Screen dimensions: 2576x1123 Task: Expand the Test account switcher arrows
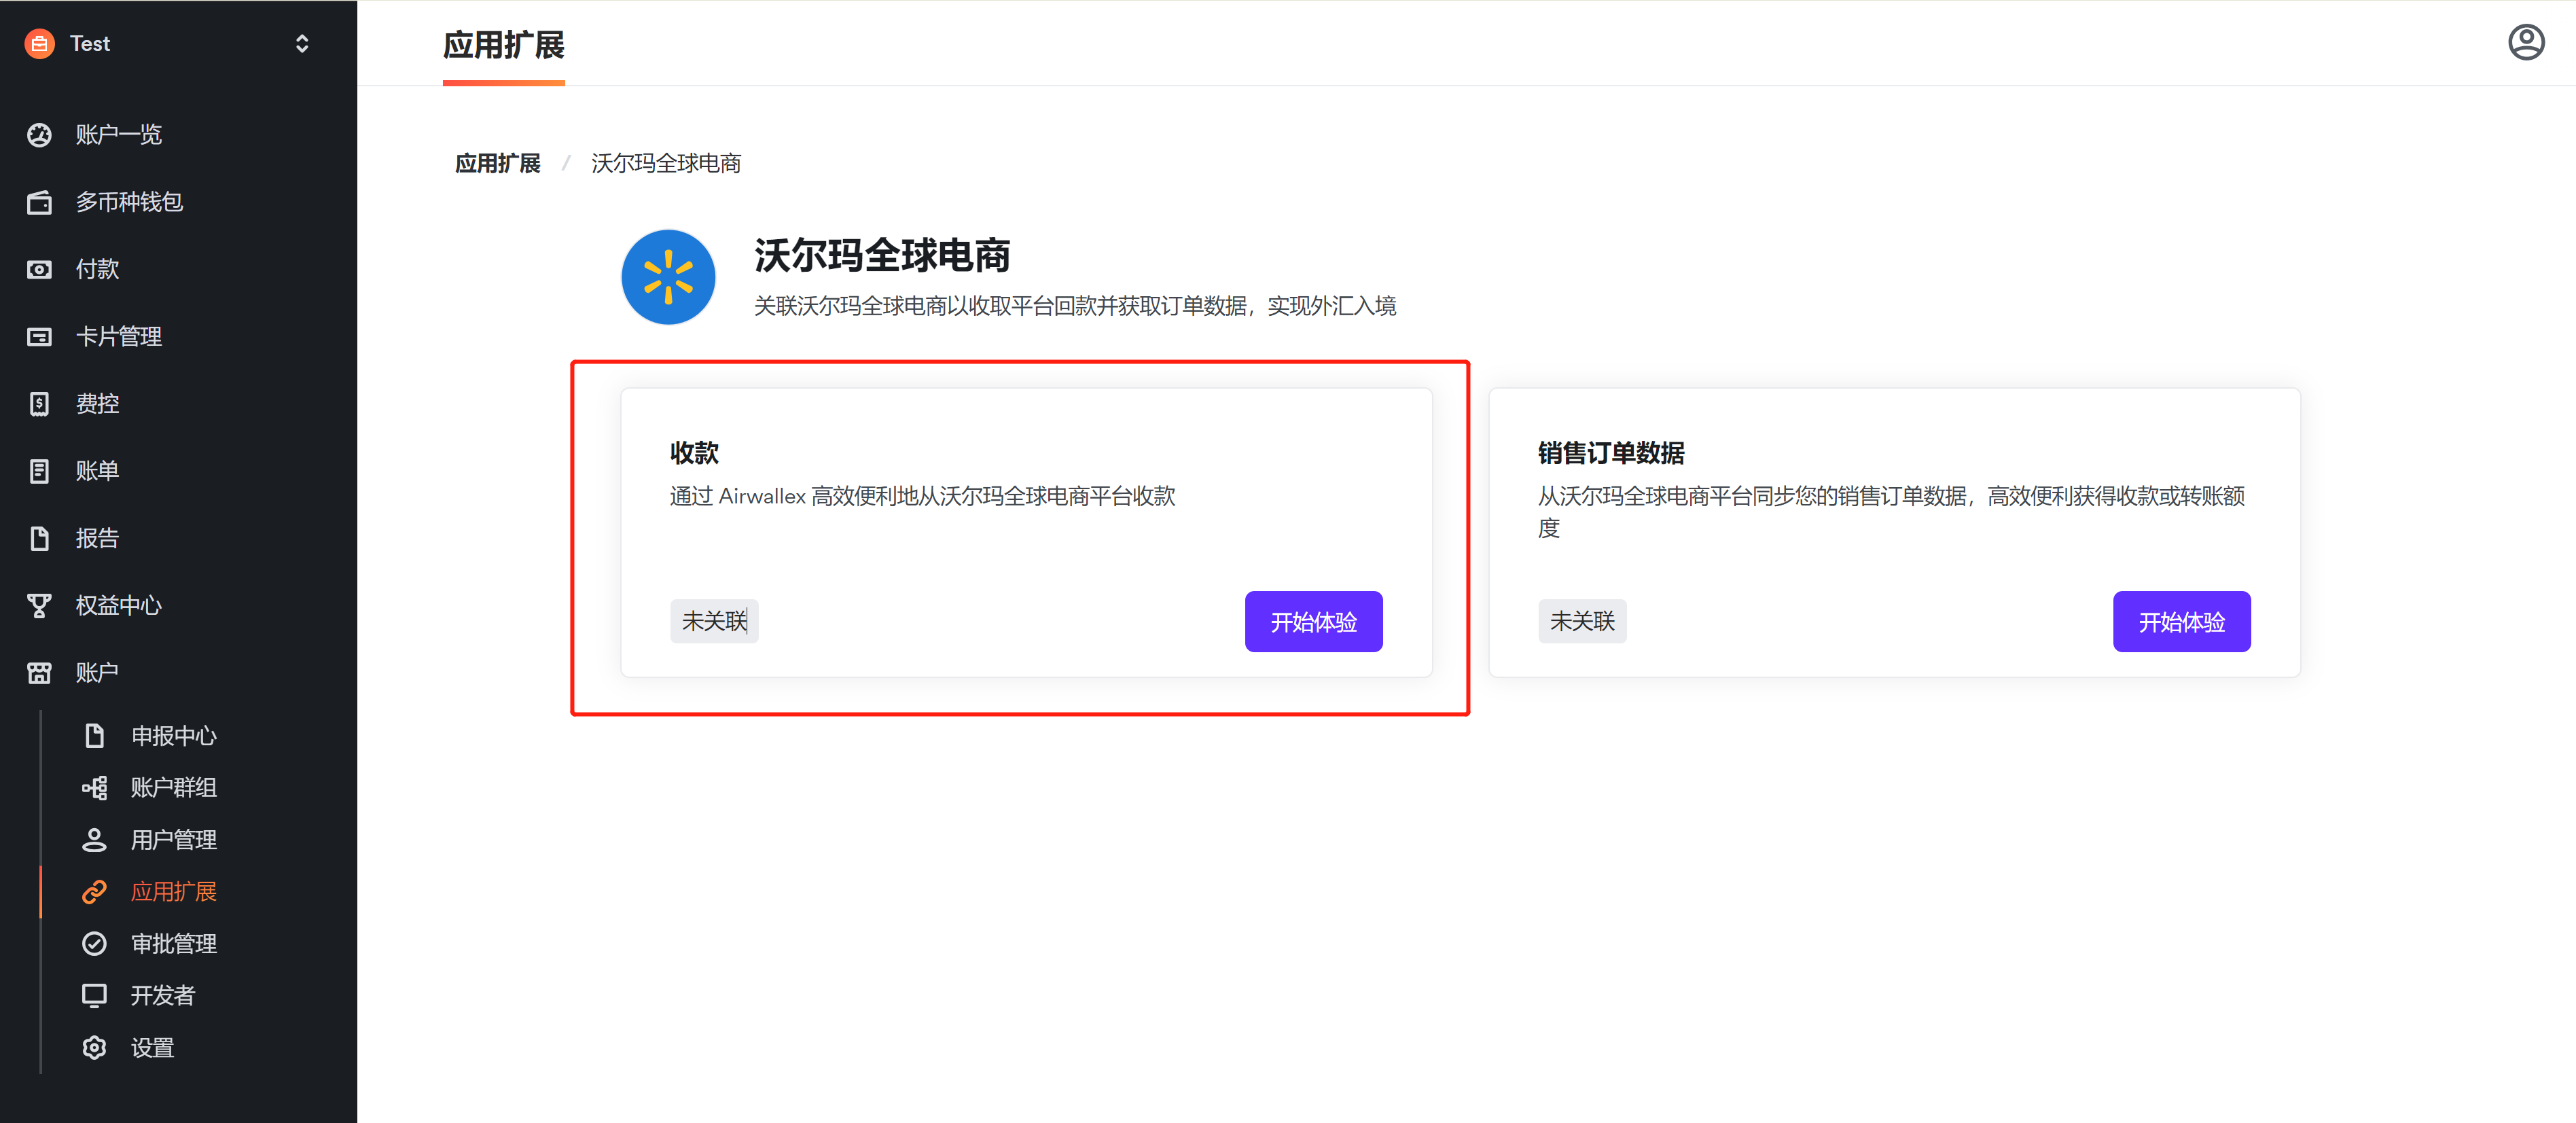point(302,44)
